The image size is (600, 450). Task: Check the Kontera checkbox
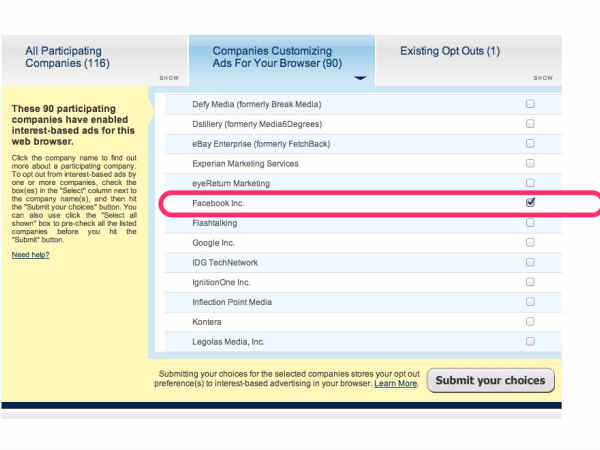click(x=530, y=322)
